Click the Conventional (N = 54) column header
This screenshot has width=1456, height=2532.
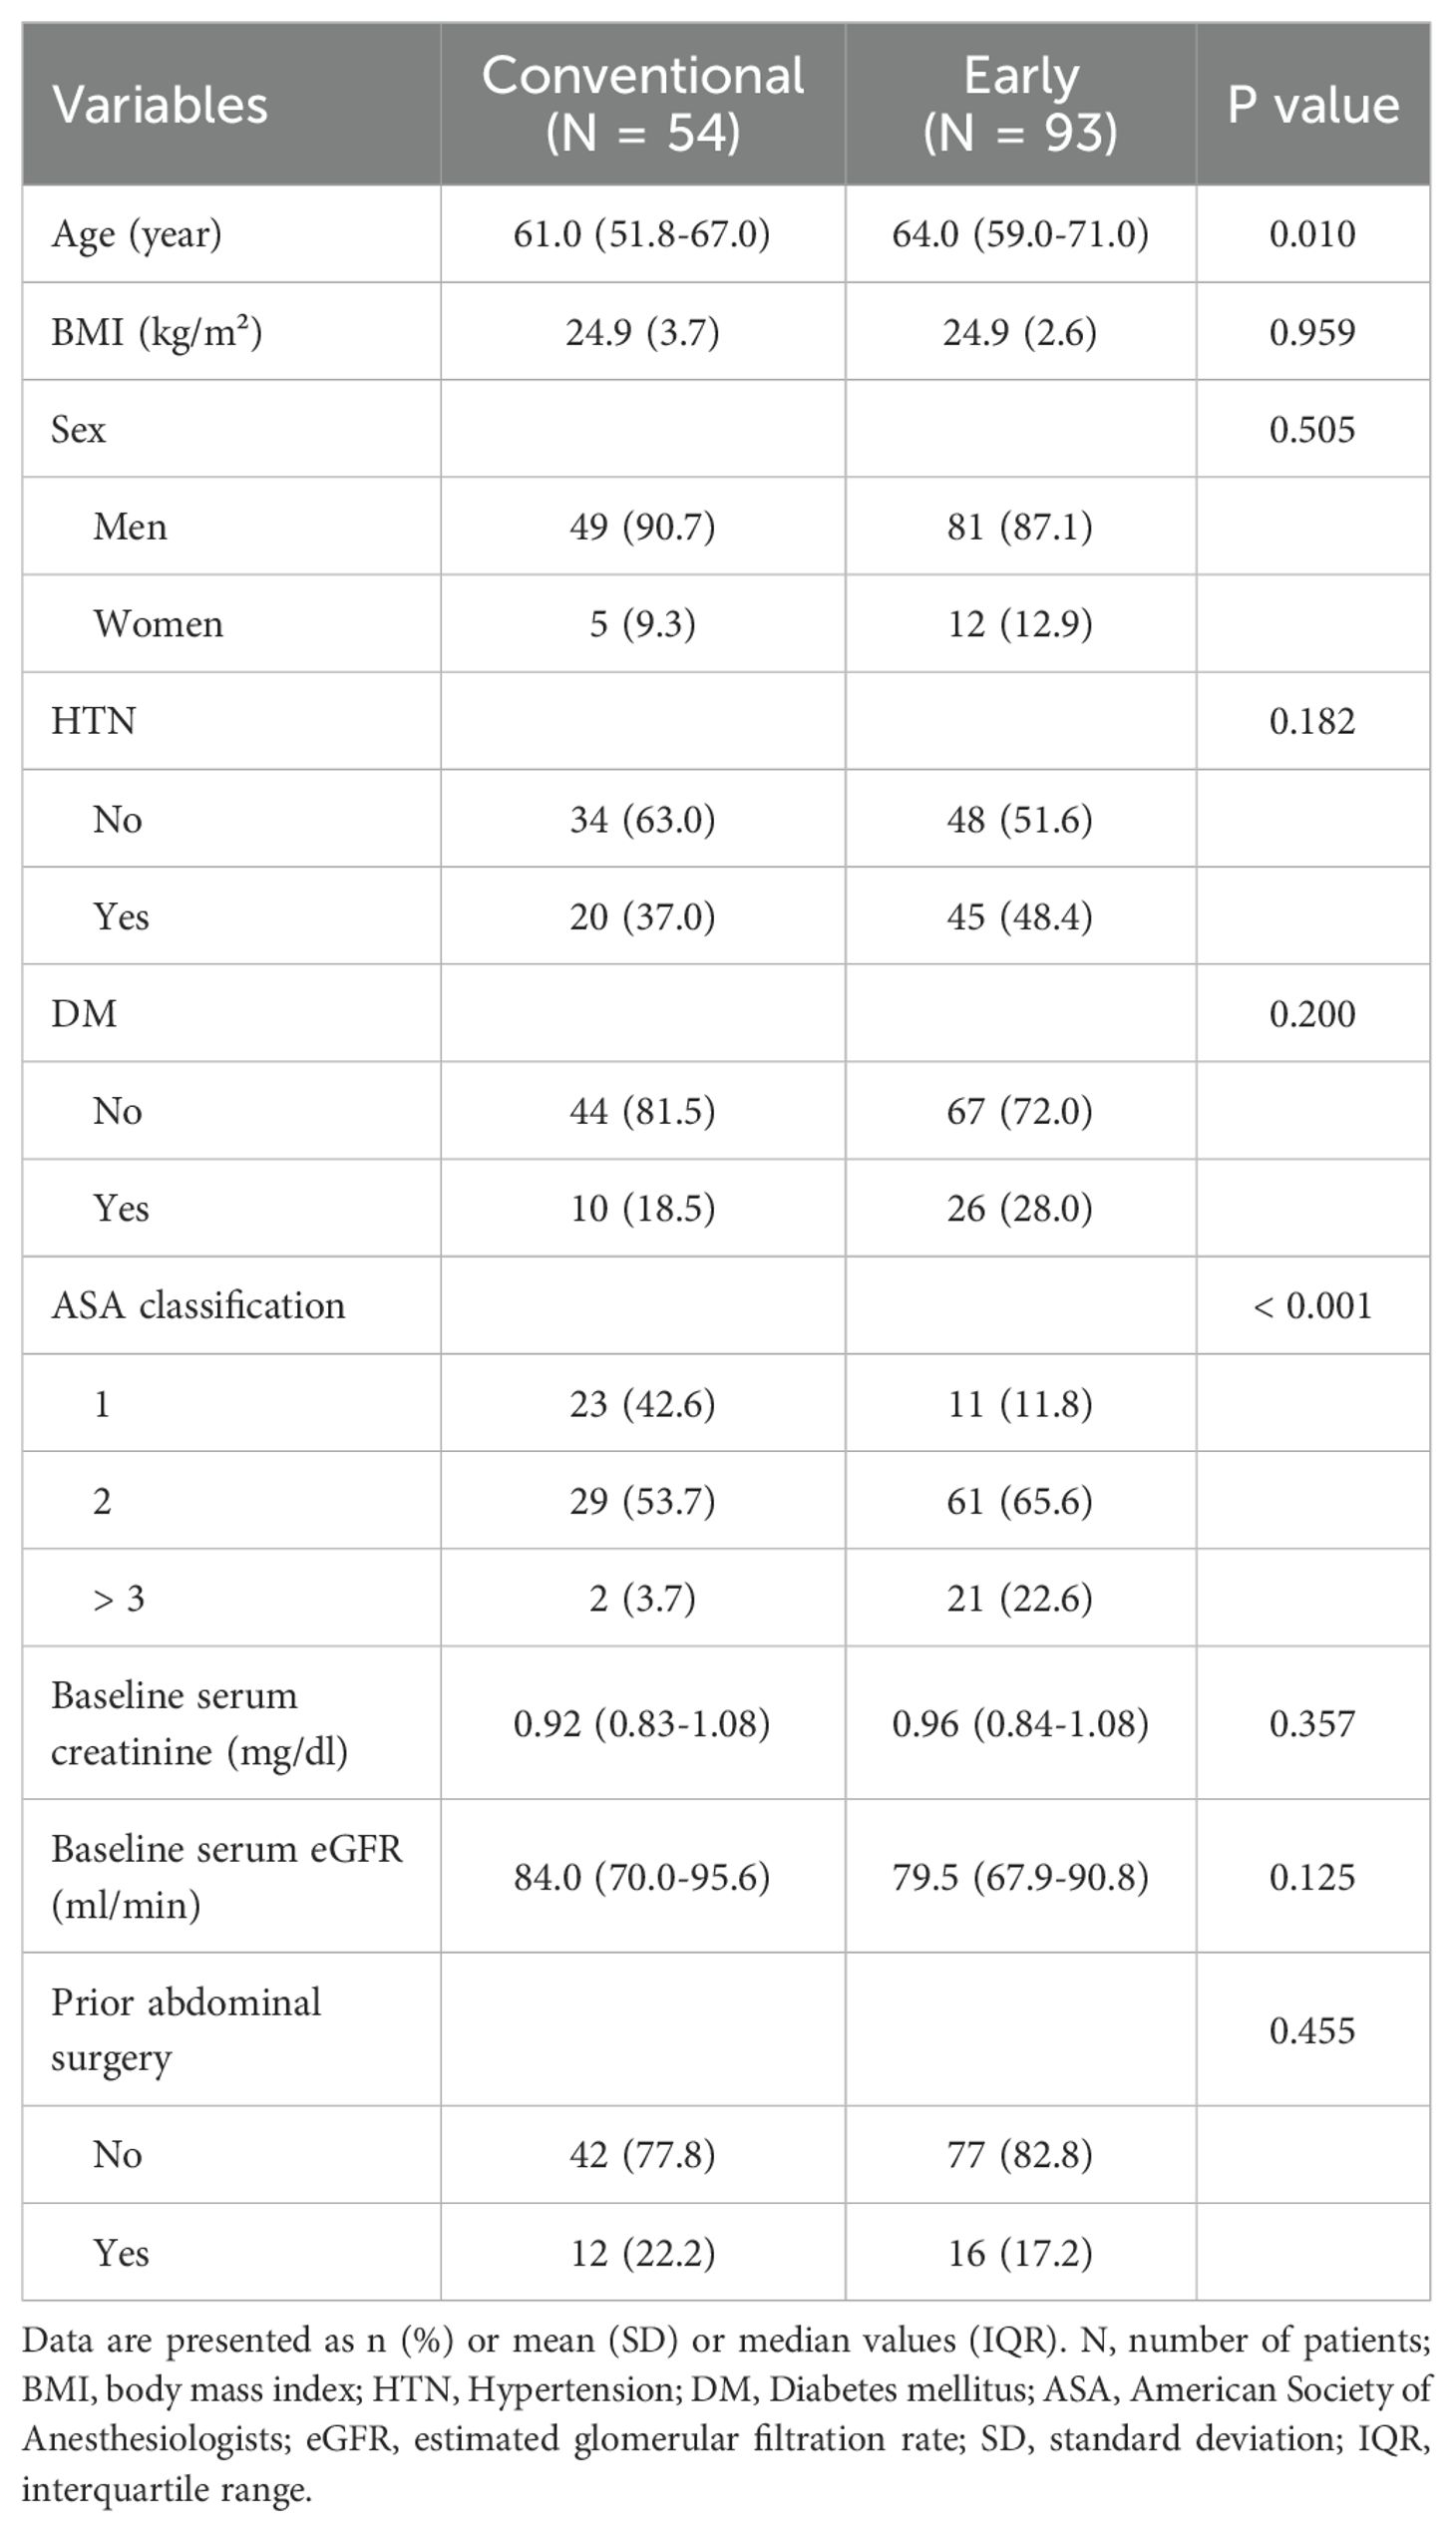click(642, 104)
